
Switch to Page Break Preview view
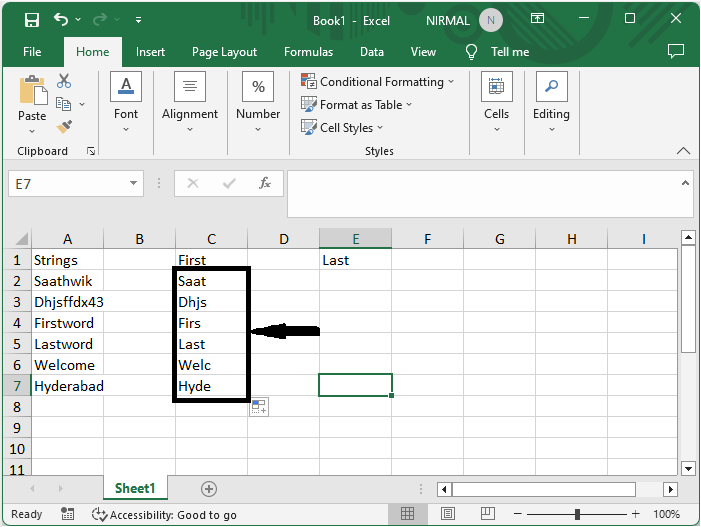[483, 514]
